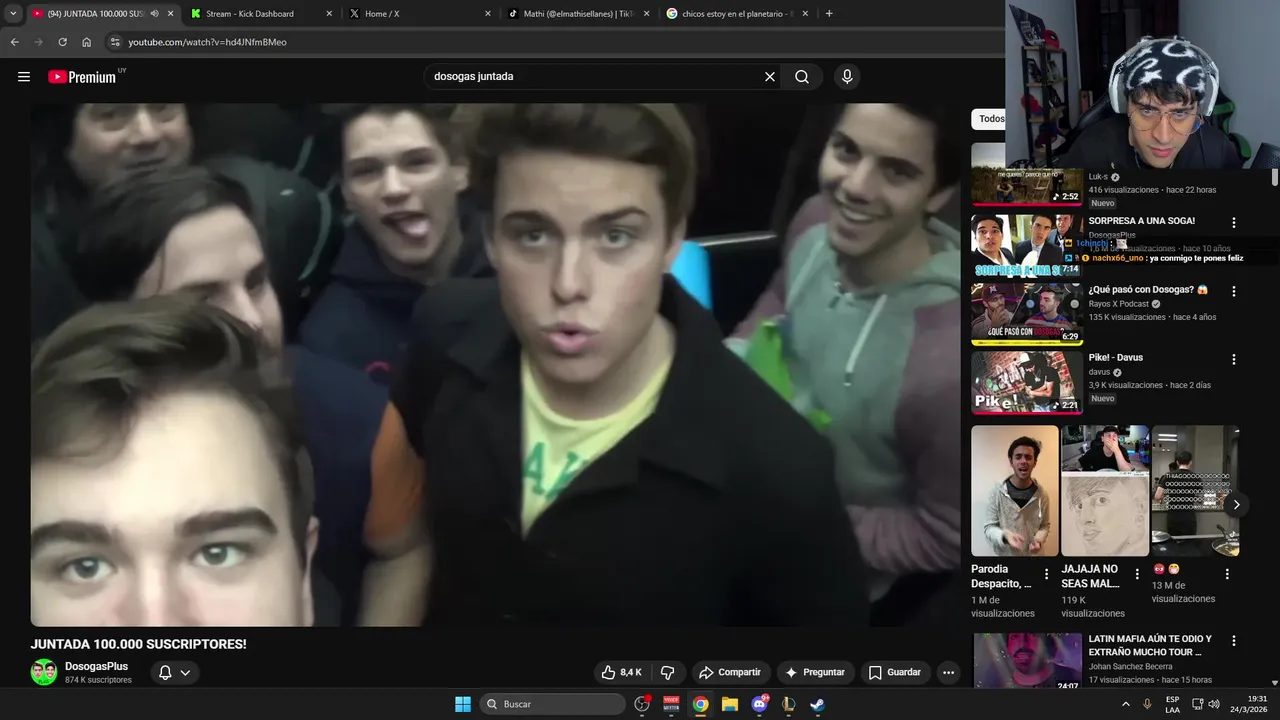Close the Kick Dashboard tab
1280x720 pixels.
329,14
